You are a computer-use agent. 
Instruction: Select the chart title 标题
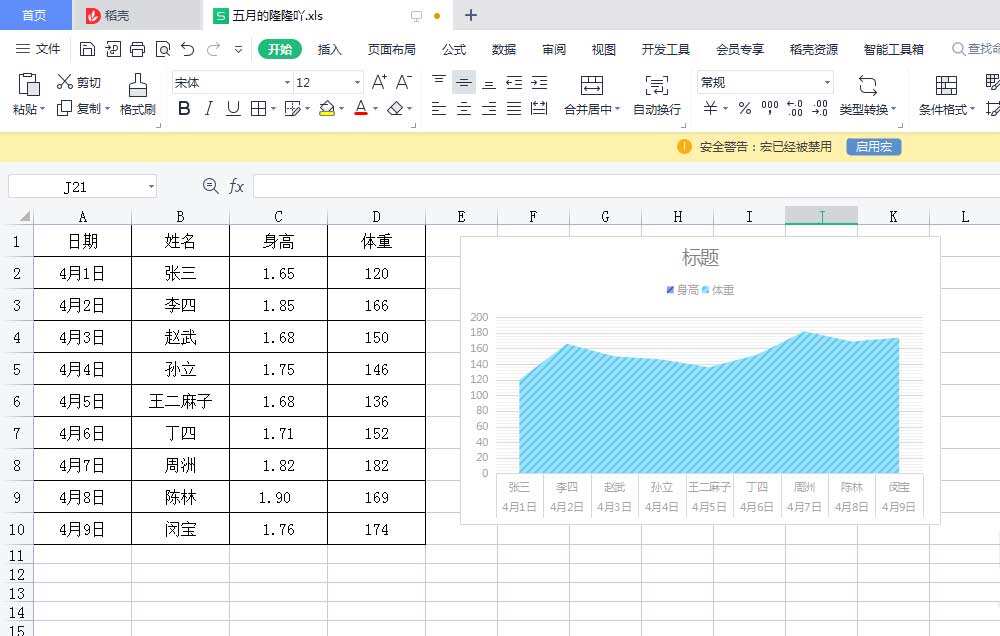click(700, 257)
